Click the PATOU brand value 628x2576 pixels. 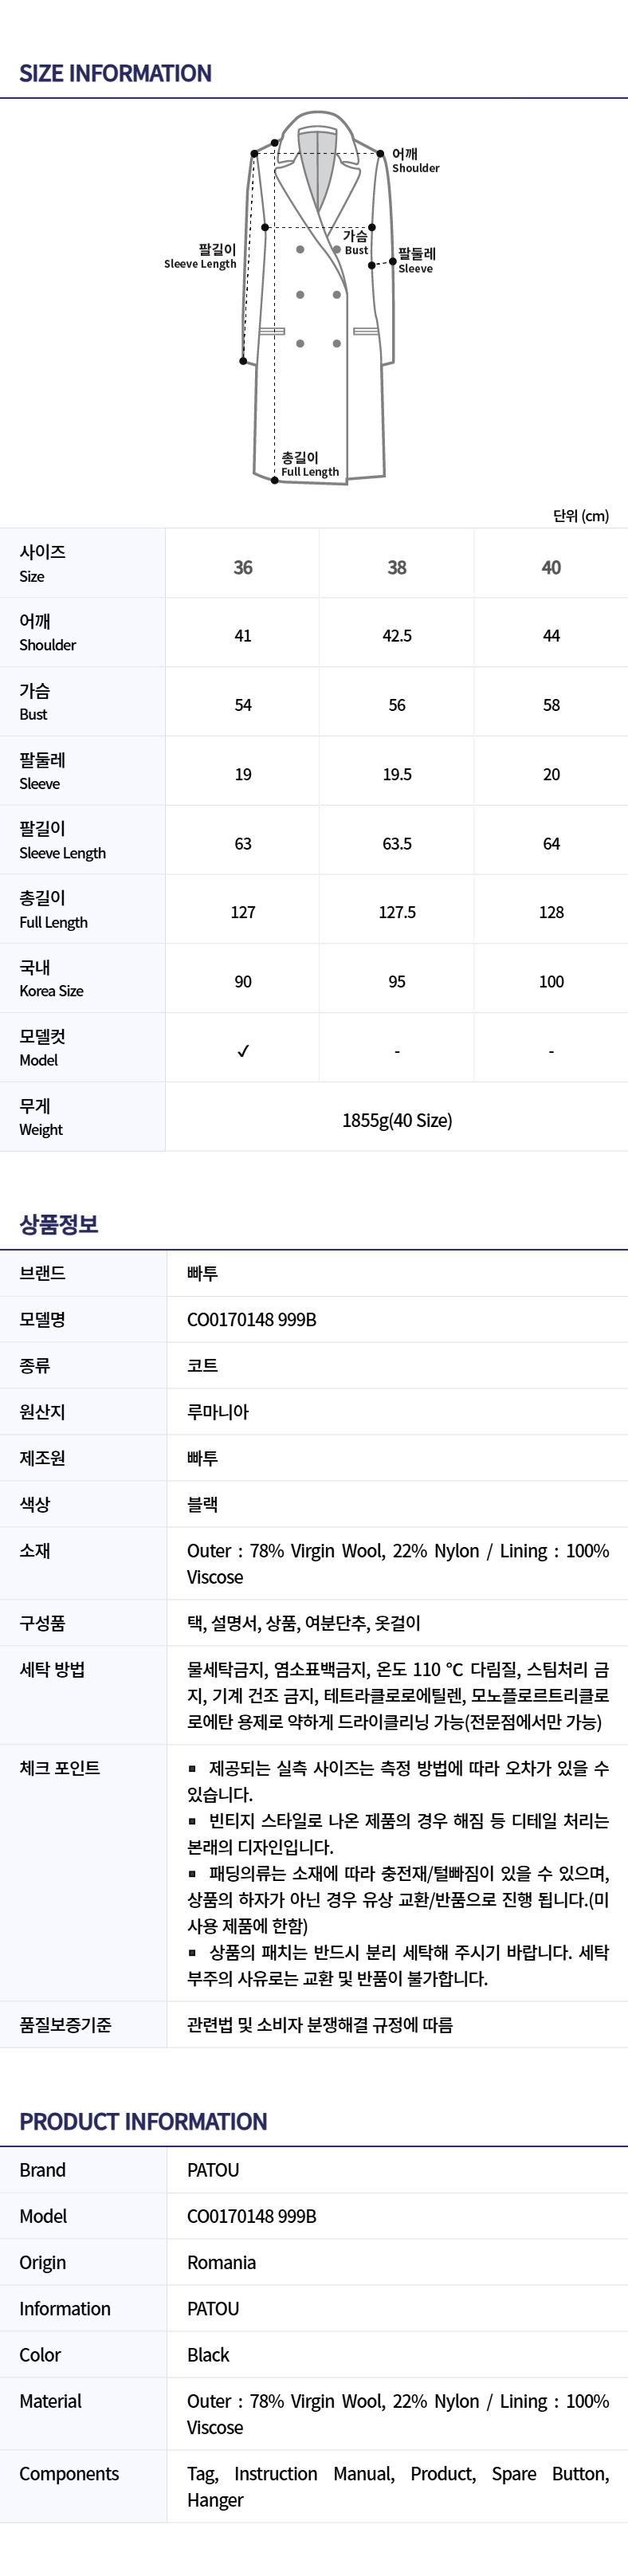213,2170
